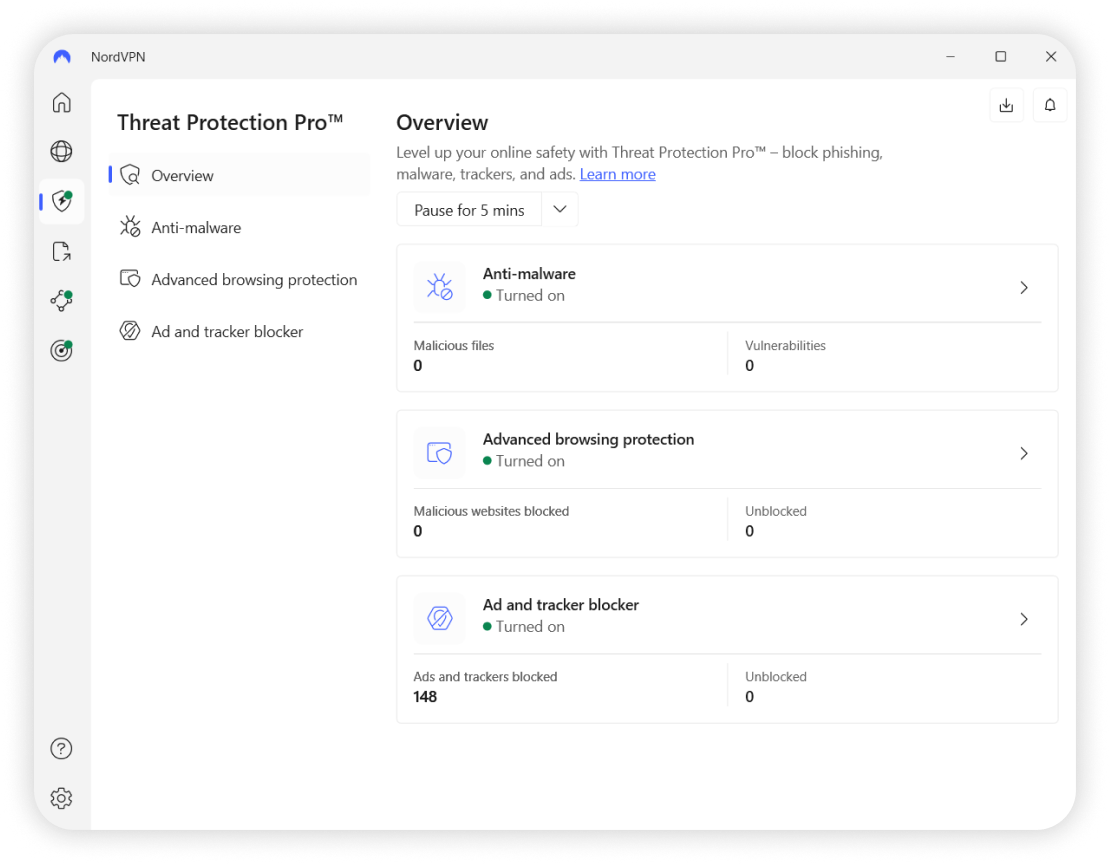Click the download icon at top right
This screenshot has width=1110, height=864.
pos(1006,105)
